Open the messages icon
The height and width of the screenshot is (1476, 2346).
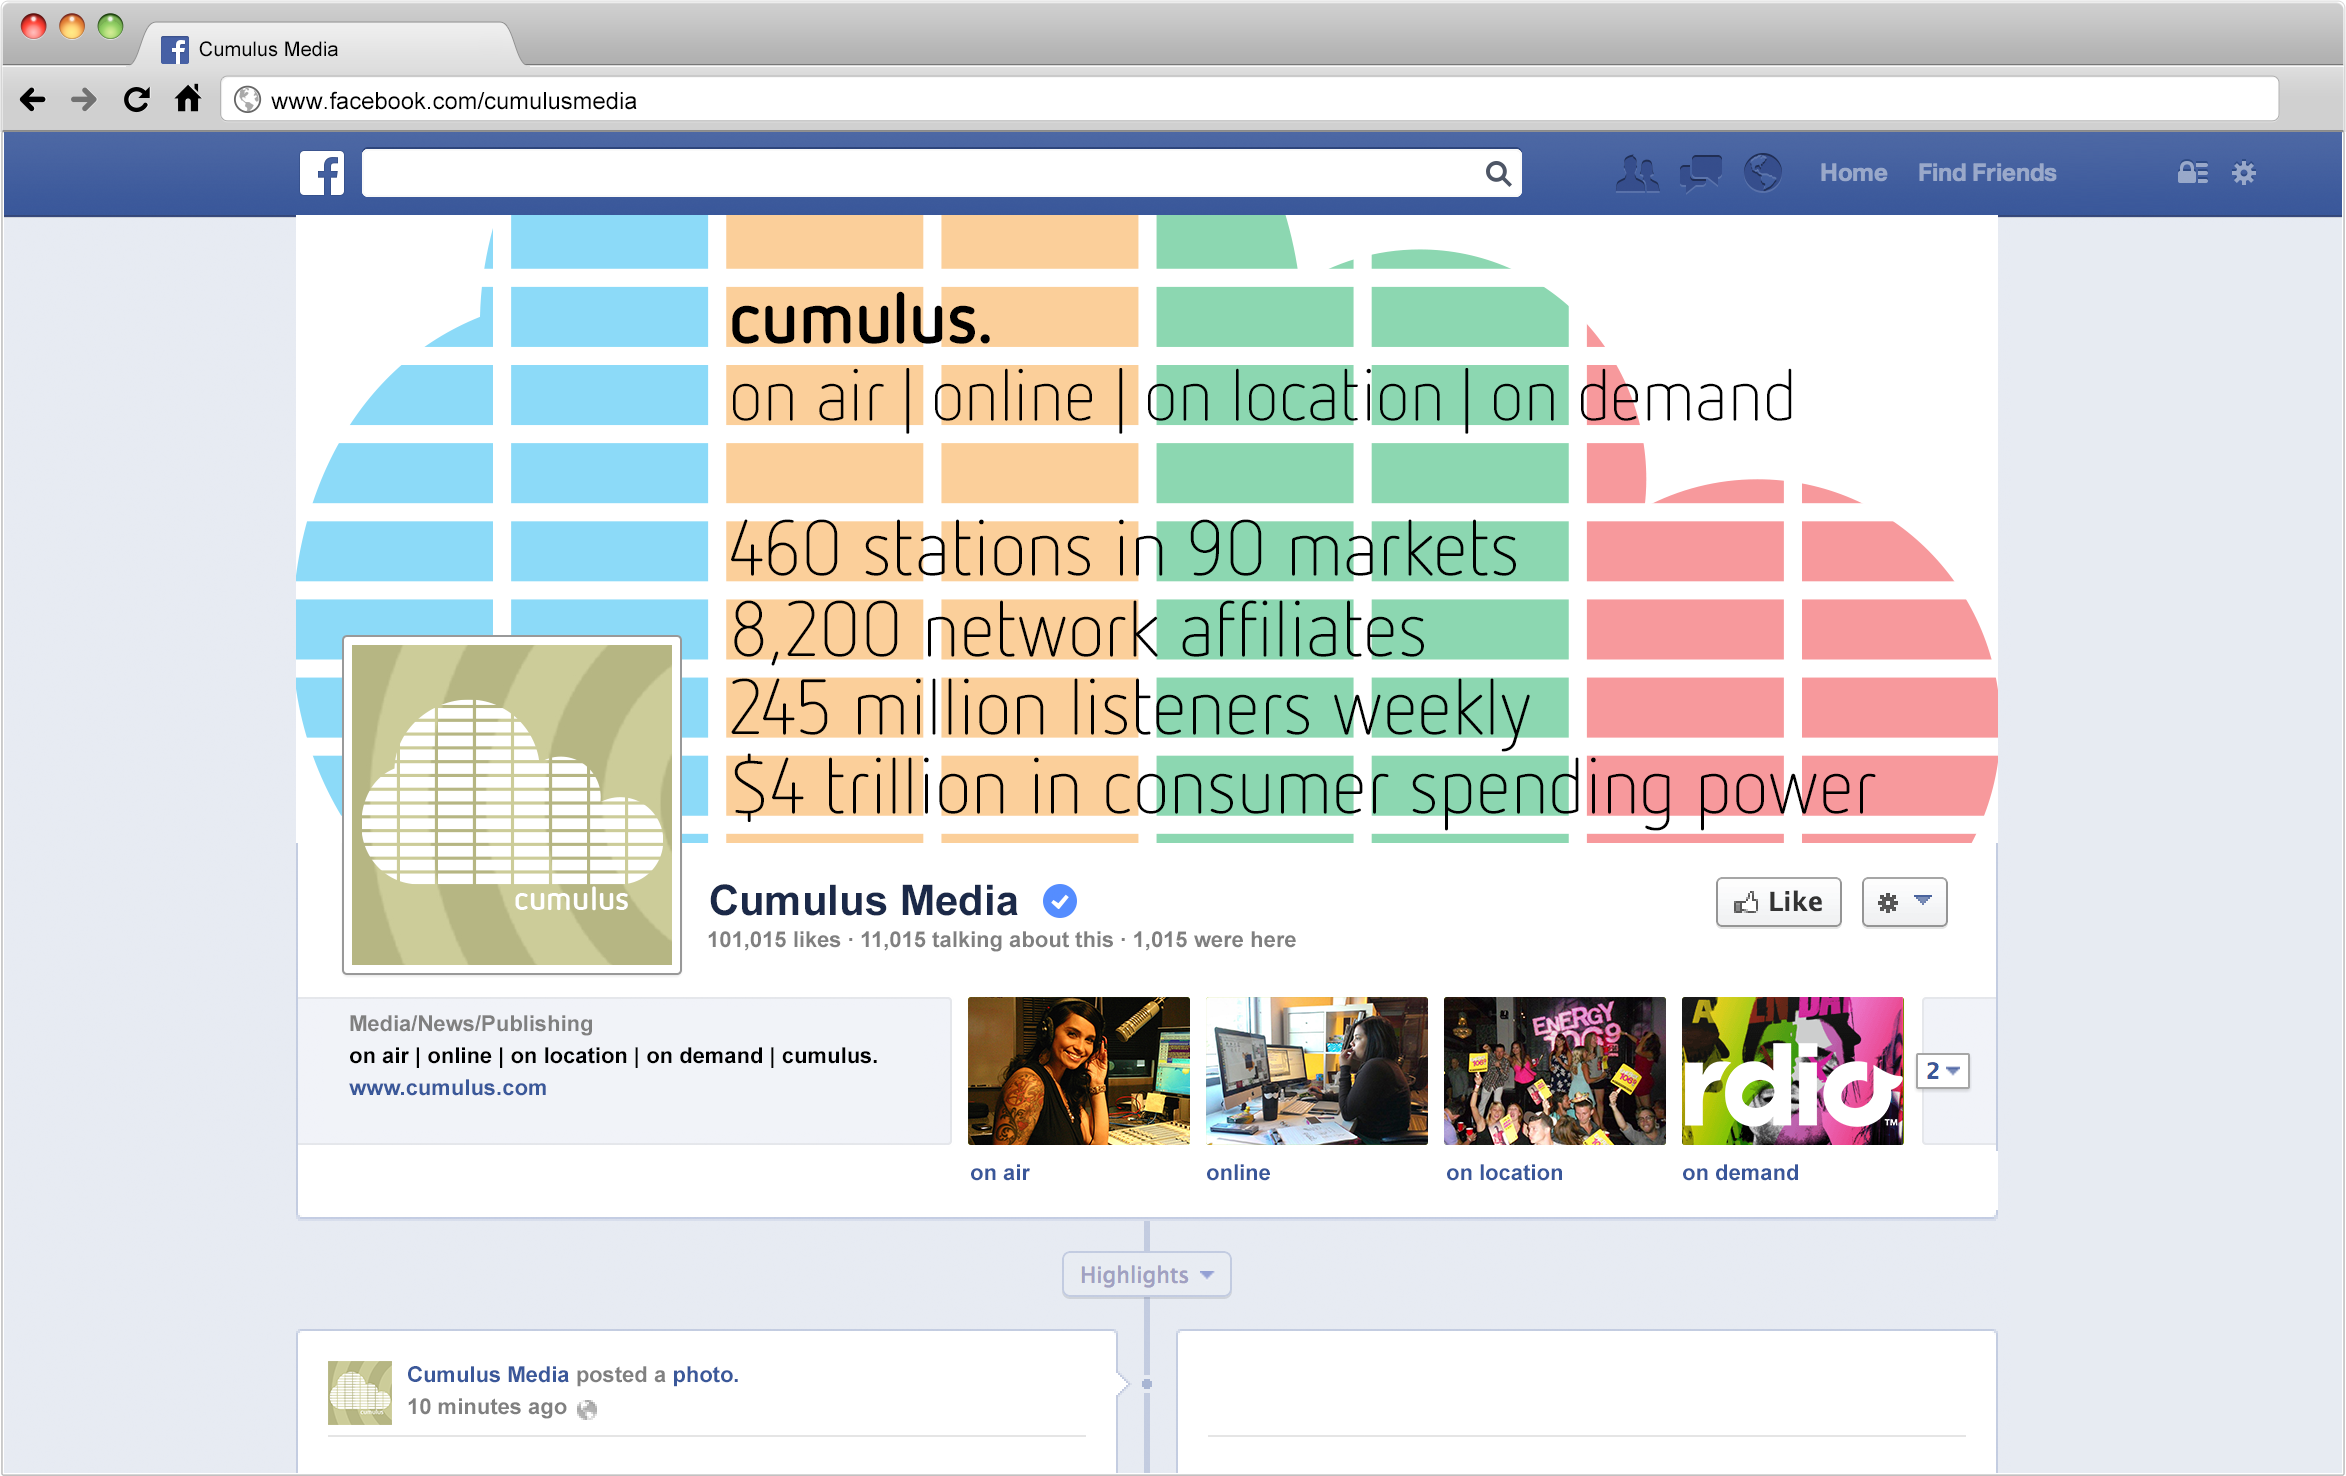[1700, 173]
